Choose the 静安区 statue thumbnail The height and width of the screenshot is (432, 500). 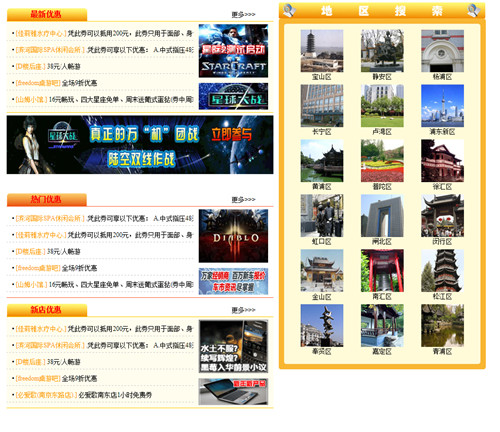pos(382,51)
